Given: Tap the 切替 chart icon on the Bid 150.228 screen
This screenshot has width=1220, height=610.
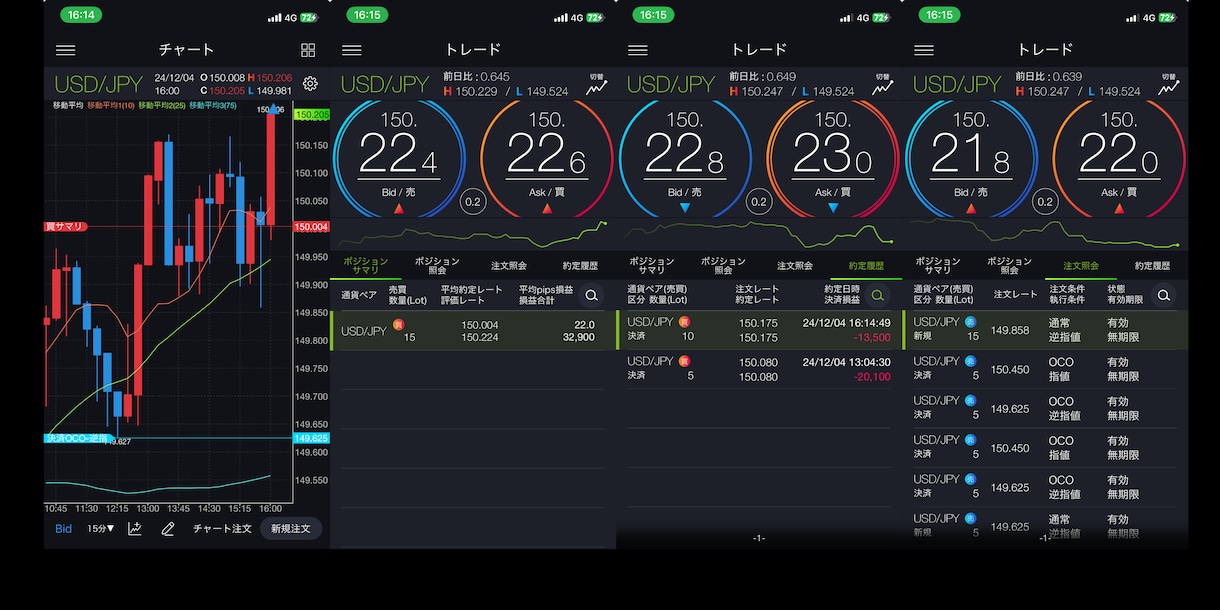Looking at the screenshot, I should 883,85.
